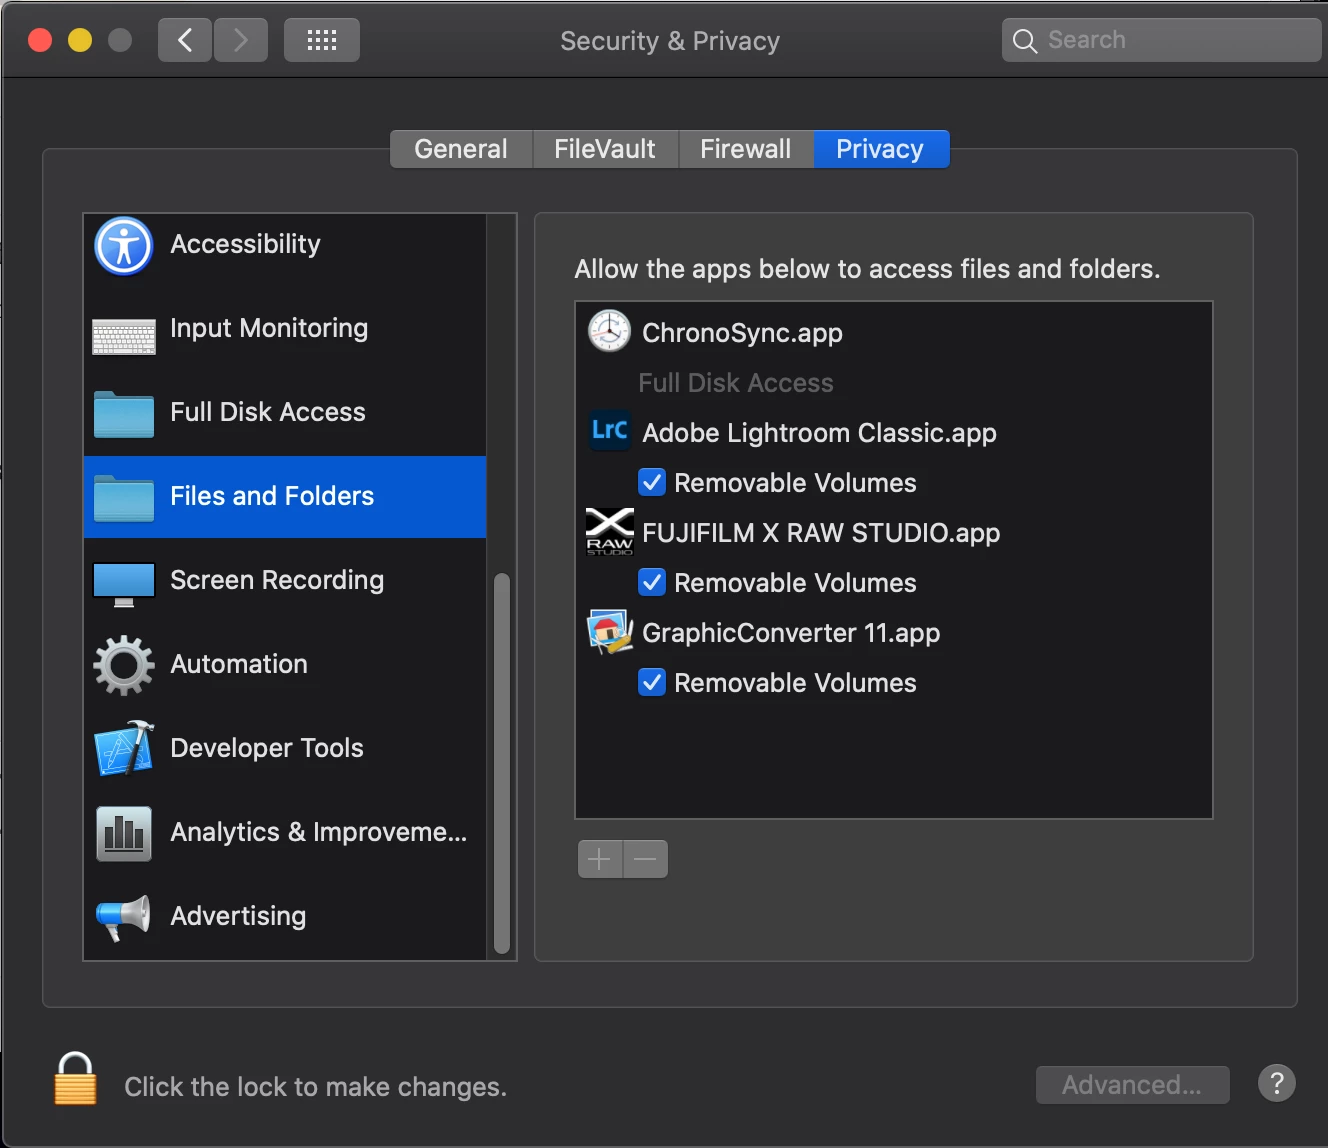Click the Adobe Lightroom Classic.app name
Image resolution: width=1328 pixels, height=1148 pixels.
click(819, 433)
